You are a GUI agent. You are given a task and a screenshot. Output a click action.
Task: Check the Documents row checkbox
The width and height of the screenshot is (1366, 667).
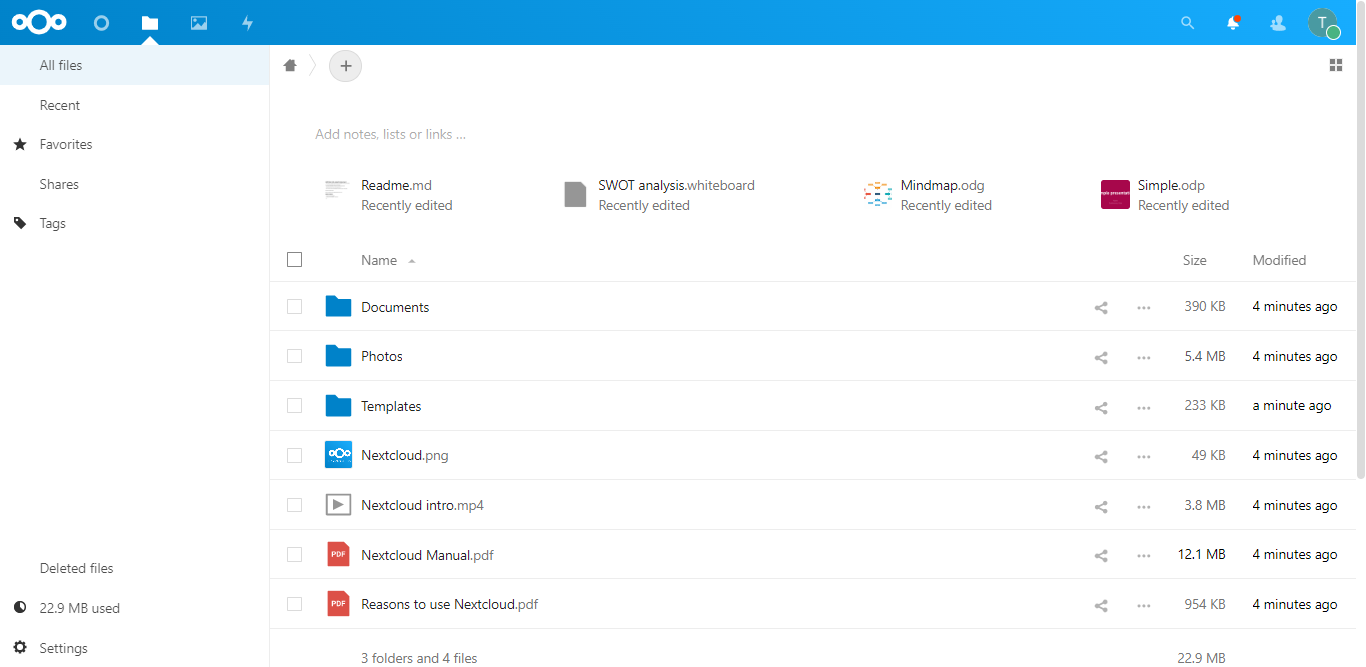point(294,307)
